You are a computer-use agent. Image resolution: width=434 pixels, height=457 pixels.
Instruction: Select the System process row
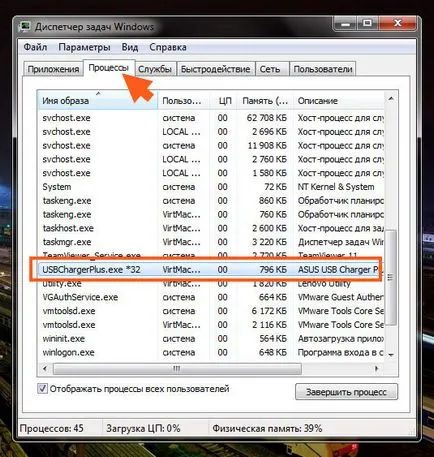coord(211,187)
